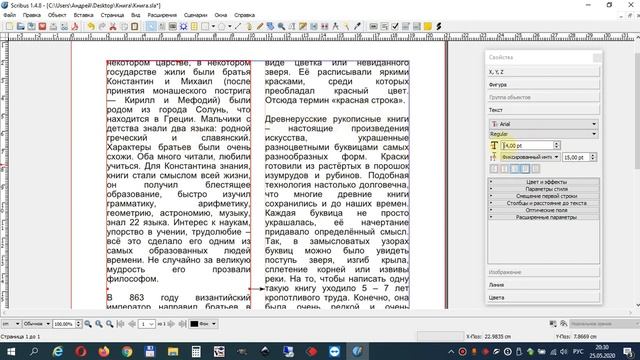Screen dimensions: 640x360
Task: Open the image preview quality dropdown
Action: 37,324
